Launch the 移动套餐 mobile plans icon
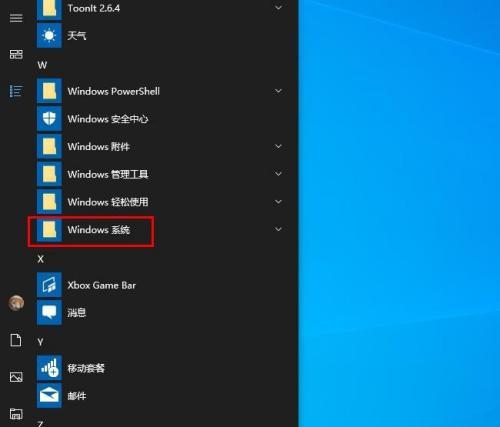Screen dimensions: 500x427 [49, 368]
